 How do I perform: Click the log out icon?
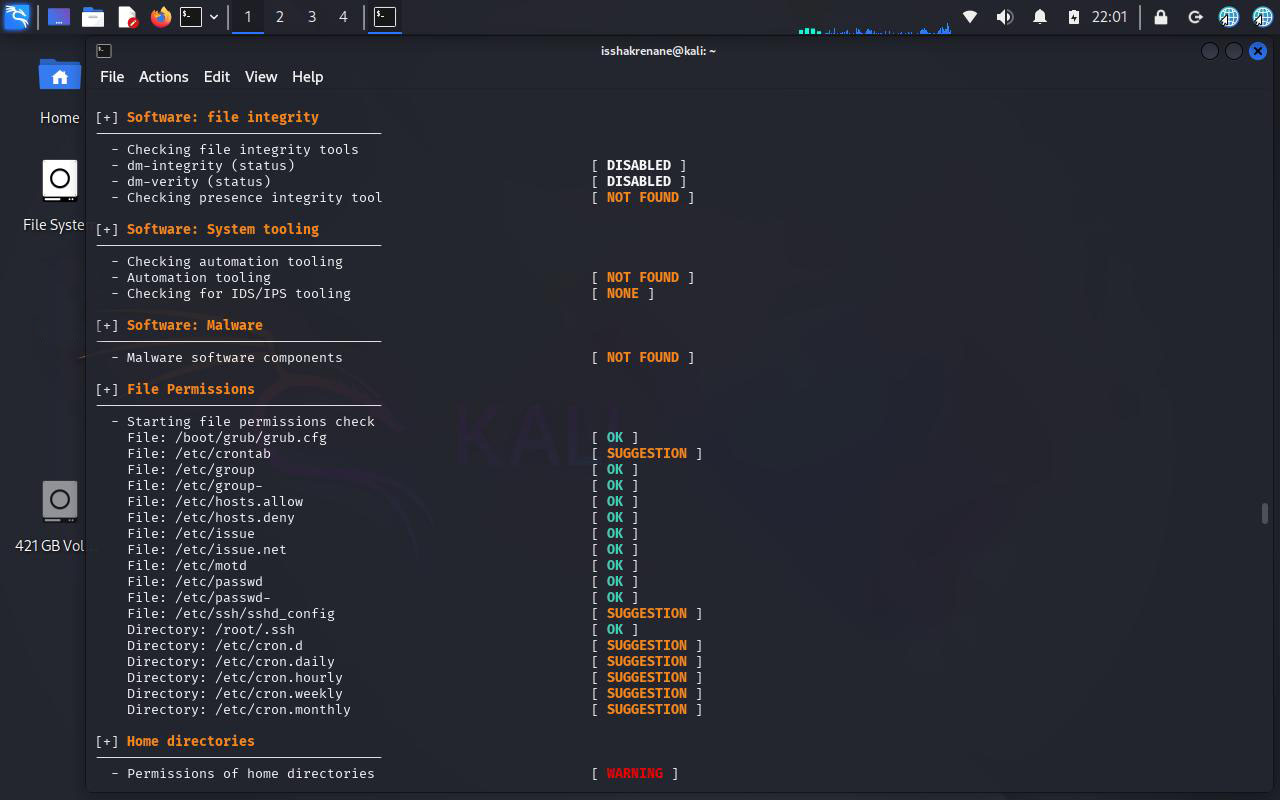click(x=1194, y=17)
